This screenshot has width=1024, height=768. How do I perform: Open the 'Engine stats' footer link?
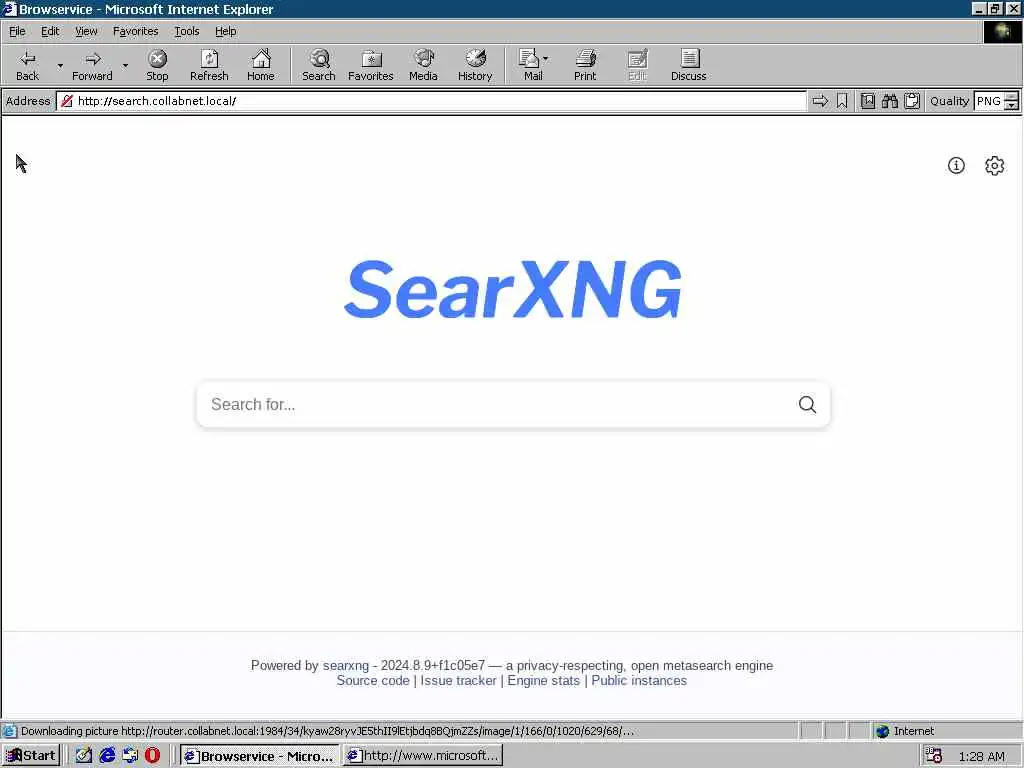tap(543, 680)
